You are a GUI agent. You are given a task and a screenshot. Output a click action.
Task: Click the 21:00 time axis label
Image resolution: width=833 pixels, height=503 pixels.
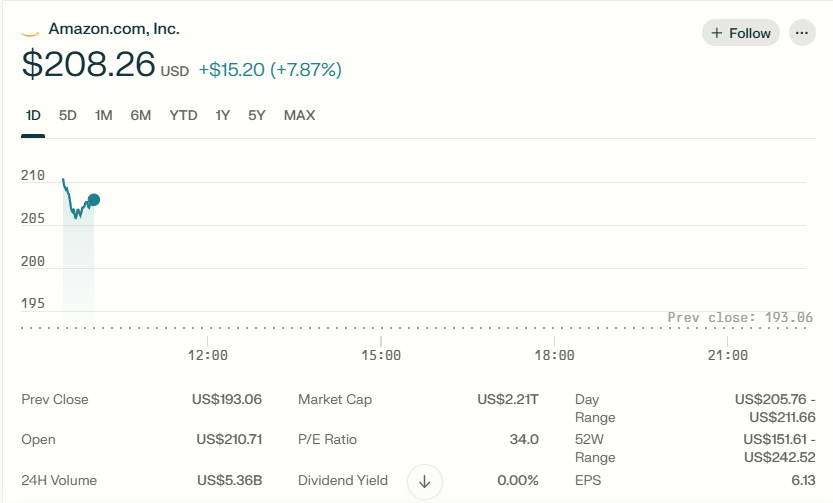(727, 355)
